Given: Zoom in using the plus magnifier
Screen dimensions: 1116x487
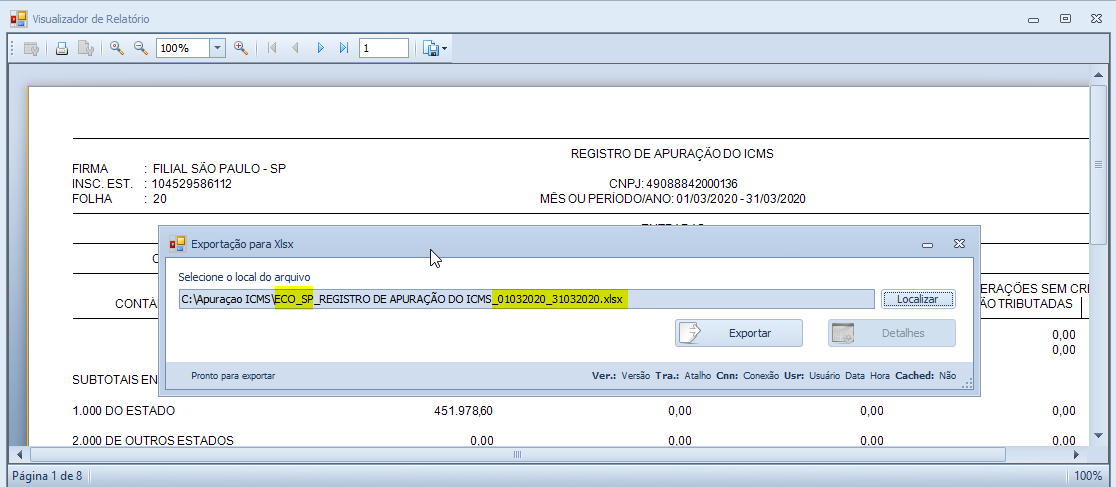Looking at the screenshot, I should tap(240, 48).
